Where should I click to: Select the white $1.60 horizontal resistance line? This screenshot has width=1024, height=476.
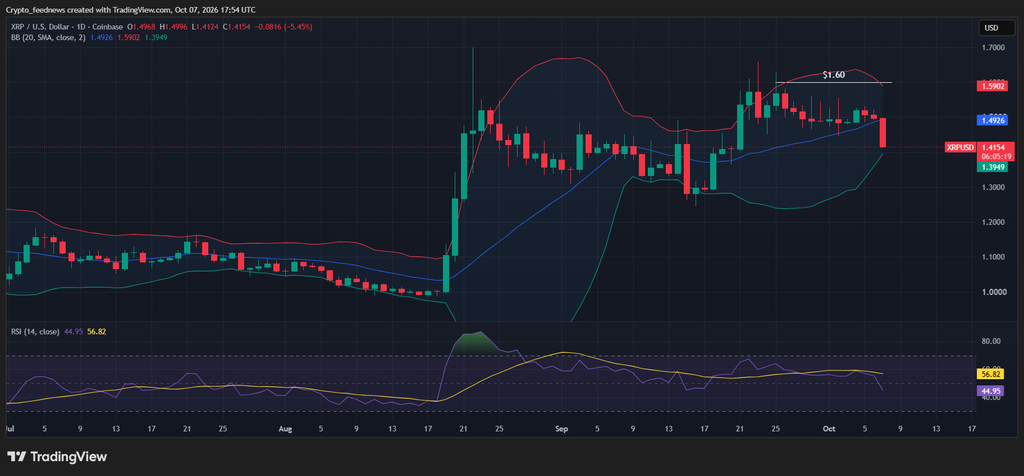pos(834,82)
